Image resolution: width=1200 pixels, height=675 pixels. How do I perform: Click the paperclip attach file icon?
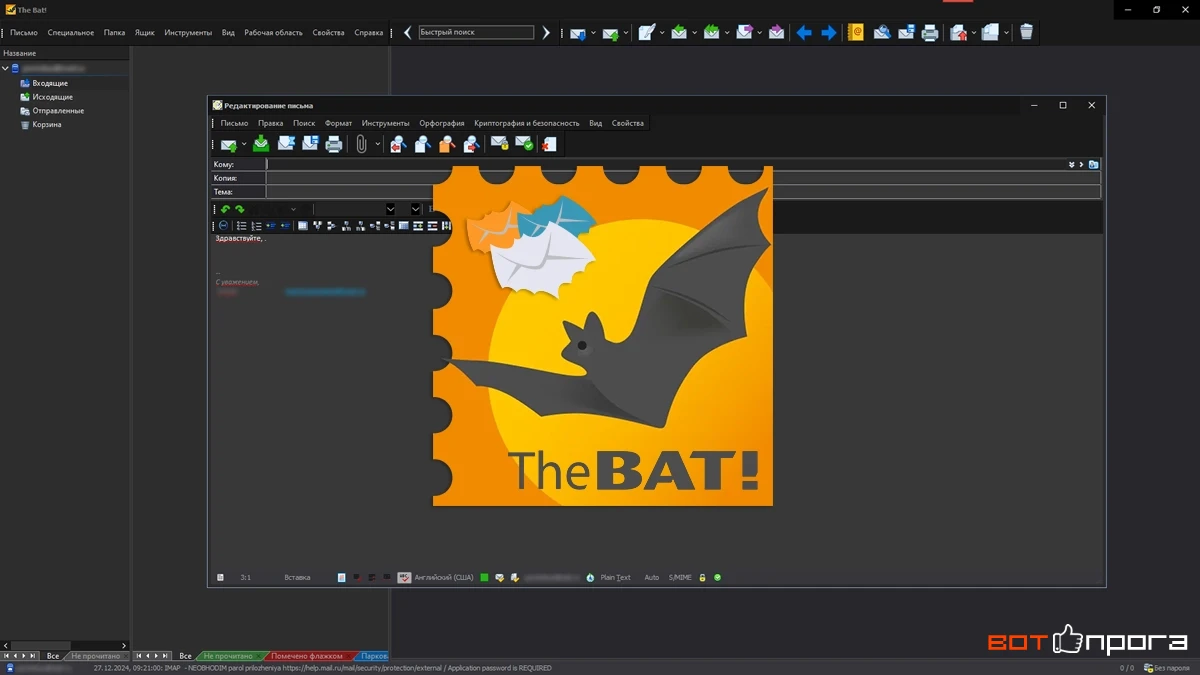coord(362,145)
